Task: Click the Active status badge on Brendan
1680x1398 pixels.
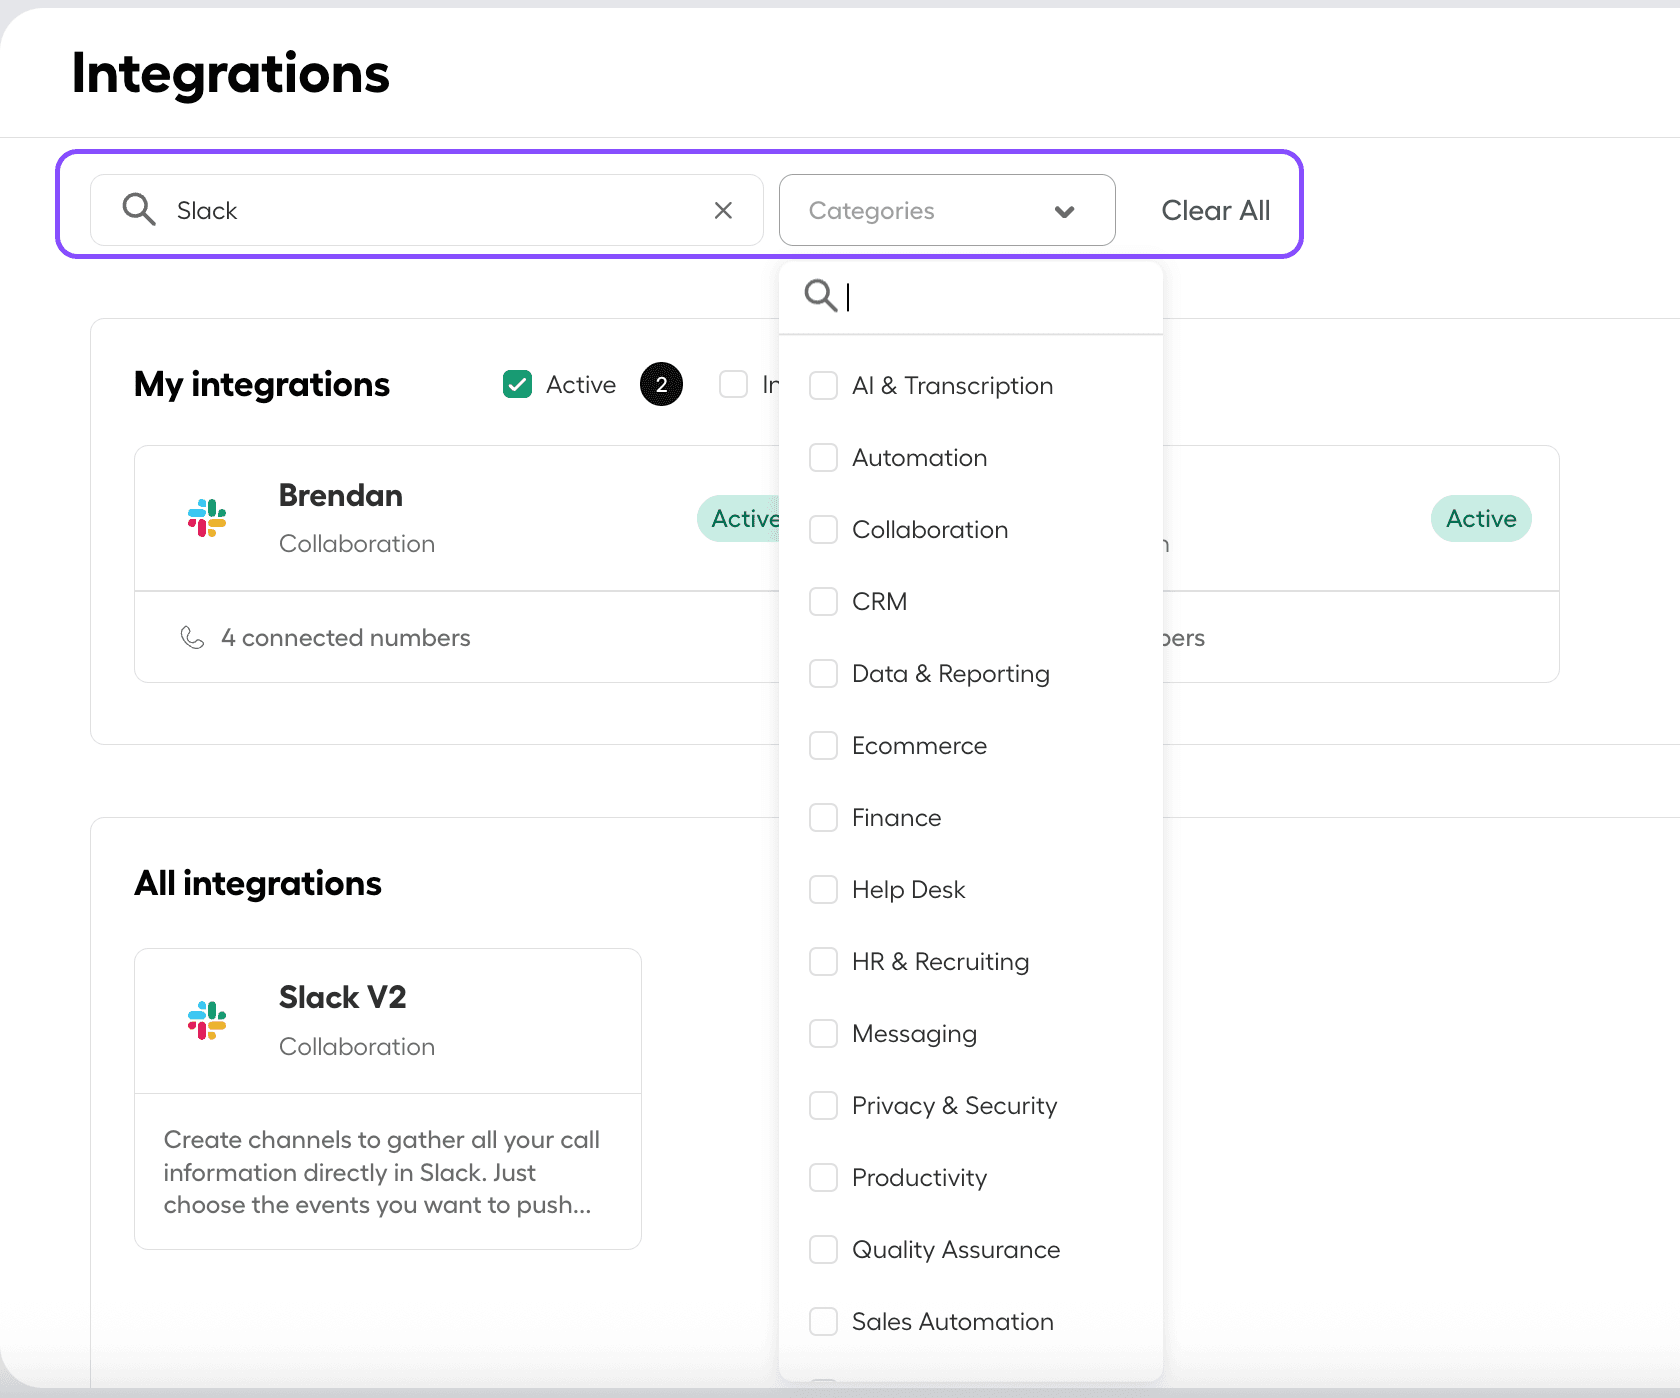Action: tap(746, 518)
